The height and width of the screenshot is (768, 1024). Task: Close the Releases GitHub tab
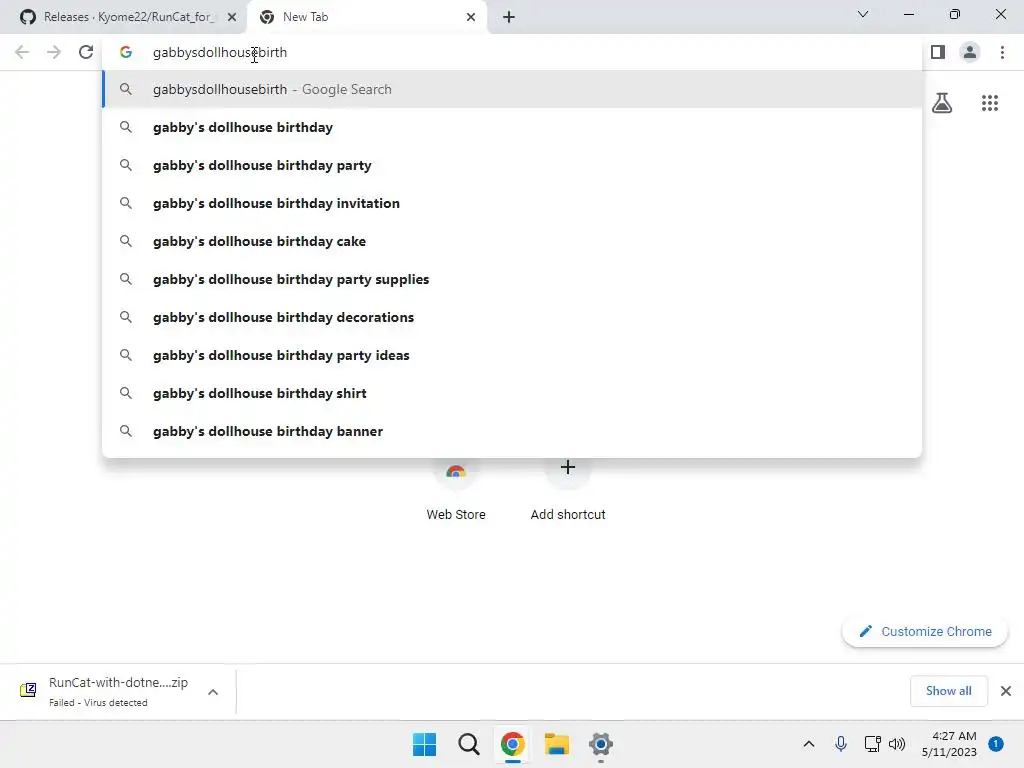click(232, 17)
